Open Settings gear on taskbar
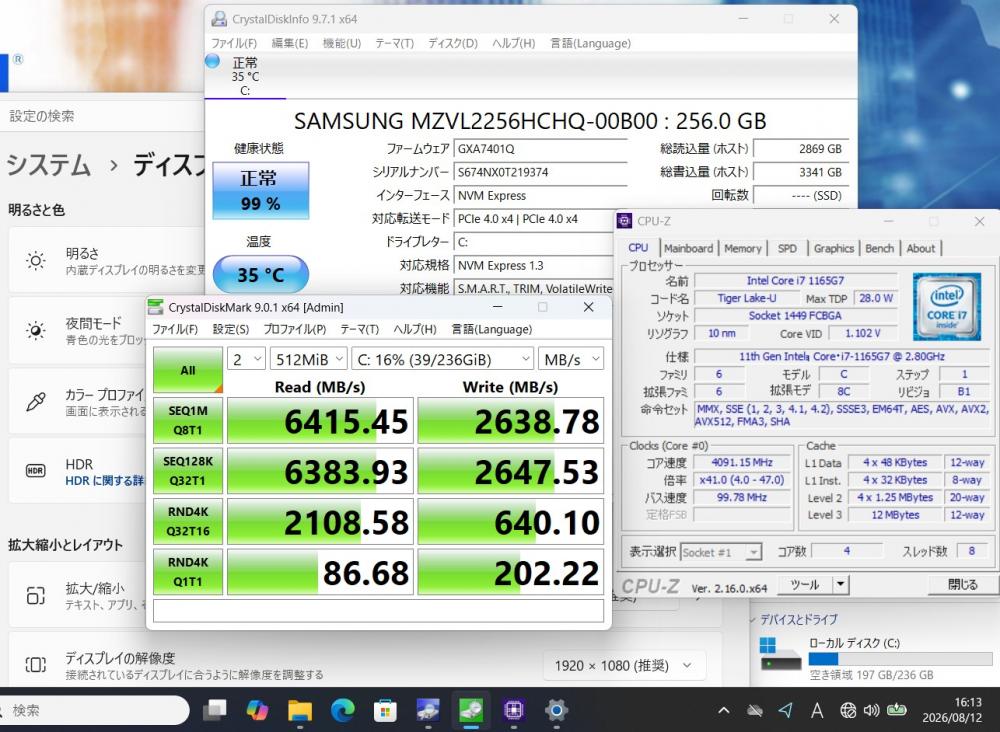Viewport: 1000px width, 732px height. click(556, 710)
